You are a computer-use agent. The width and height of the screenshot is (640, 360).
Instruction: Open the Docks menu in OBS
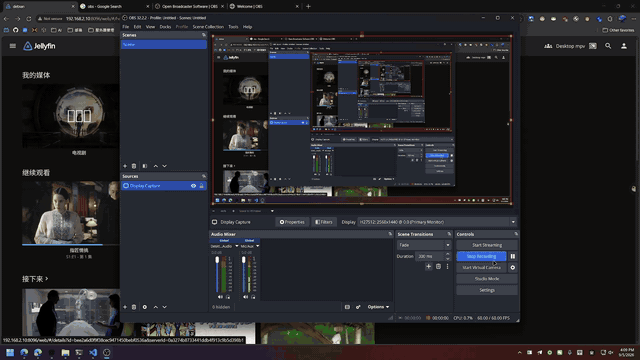coord(165,27)
